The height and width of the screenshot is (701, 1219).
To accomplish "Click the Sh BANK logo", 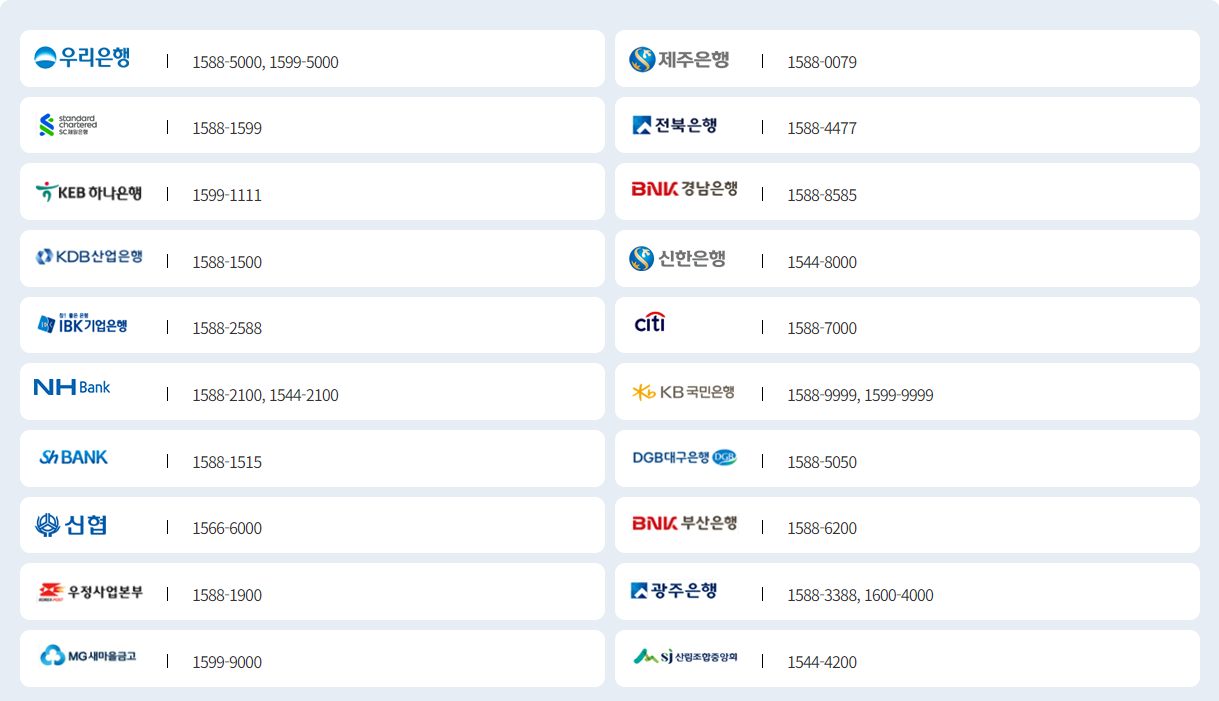I will (x=73, y=457).
